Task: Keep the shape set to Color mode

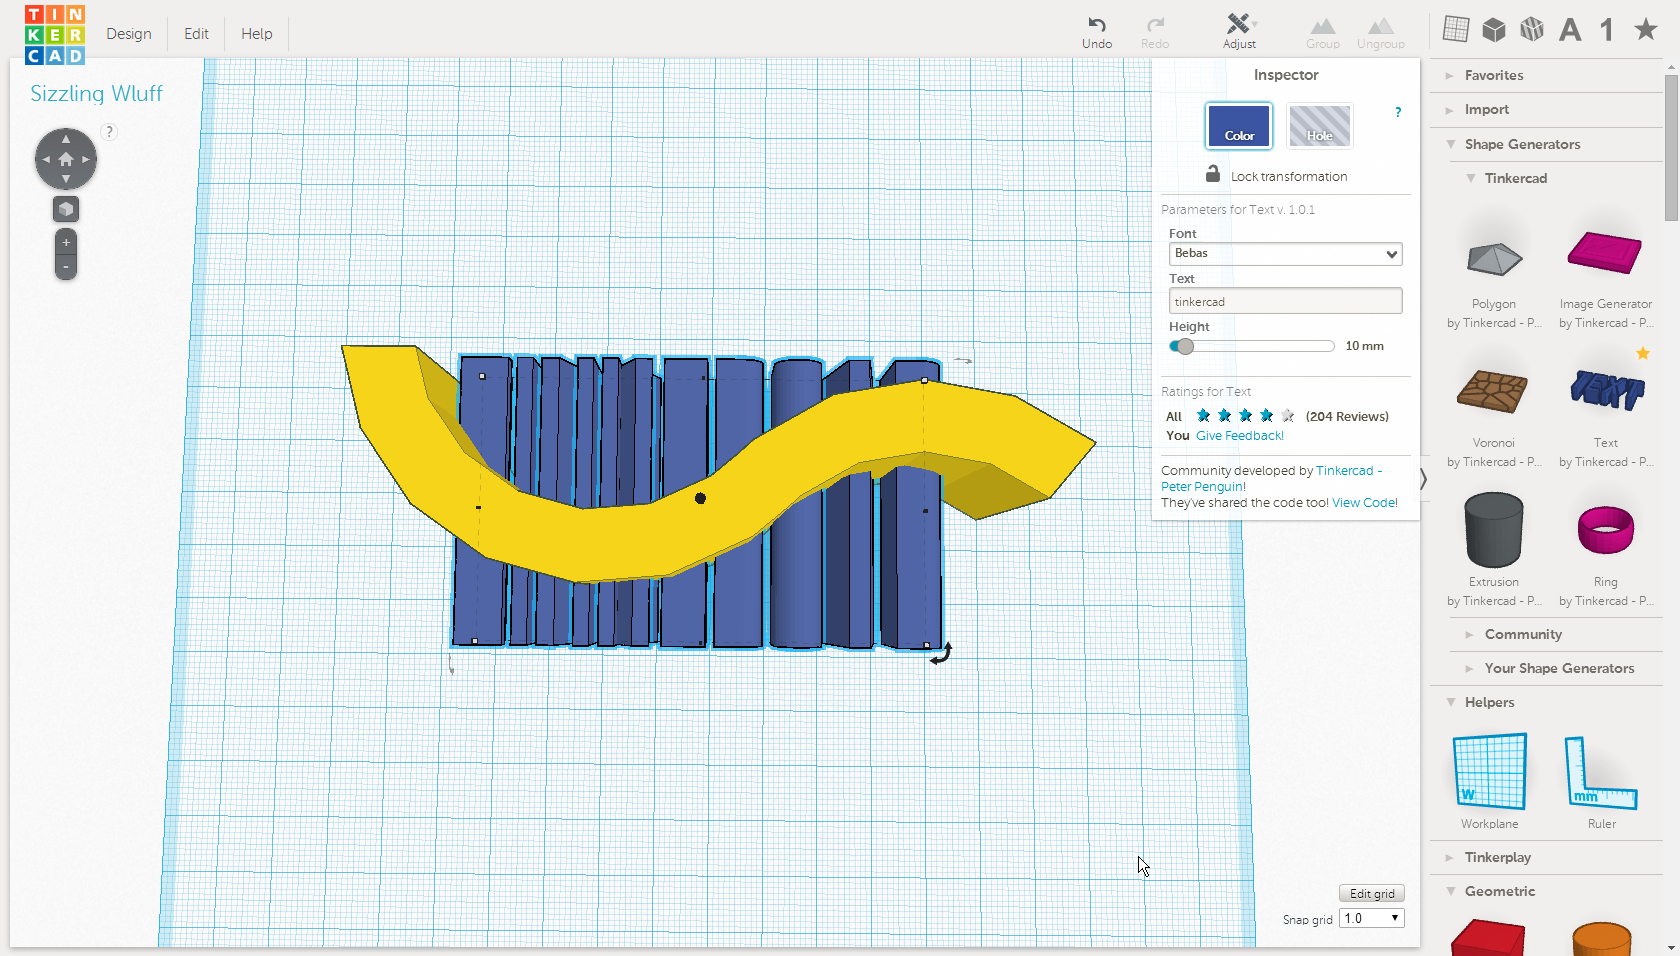Action: [1238, 126]
